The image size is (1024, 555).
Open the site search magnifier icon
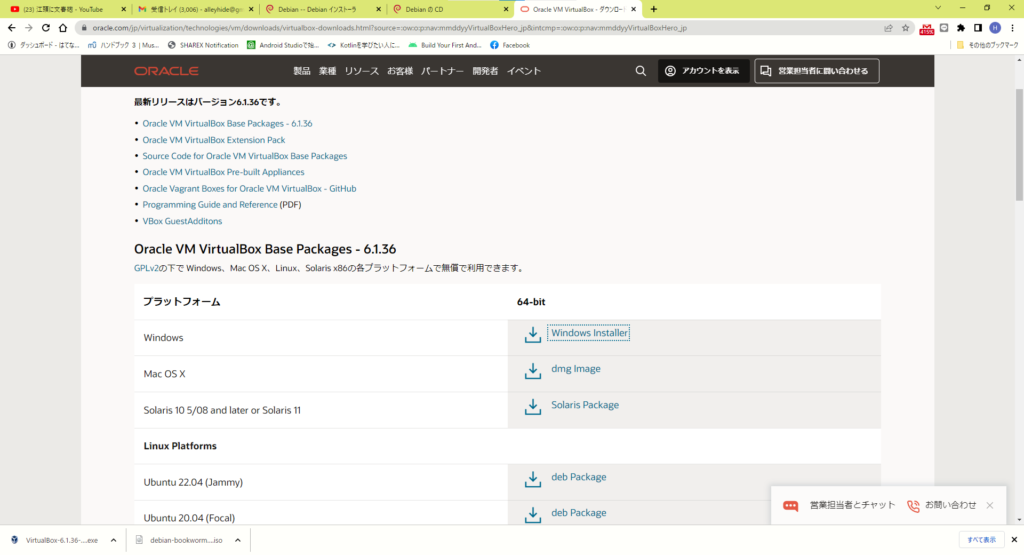click(x=641, y=71)
